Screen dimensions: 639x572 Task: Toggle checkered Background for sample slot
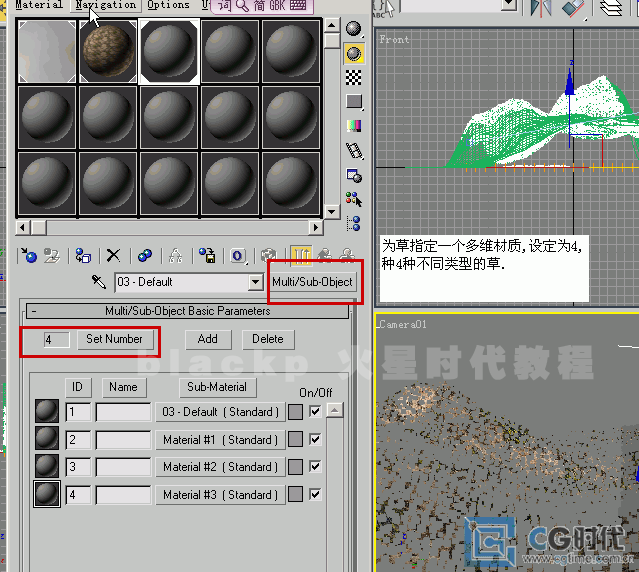(x=353, y=77)
